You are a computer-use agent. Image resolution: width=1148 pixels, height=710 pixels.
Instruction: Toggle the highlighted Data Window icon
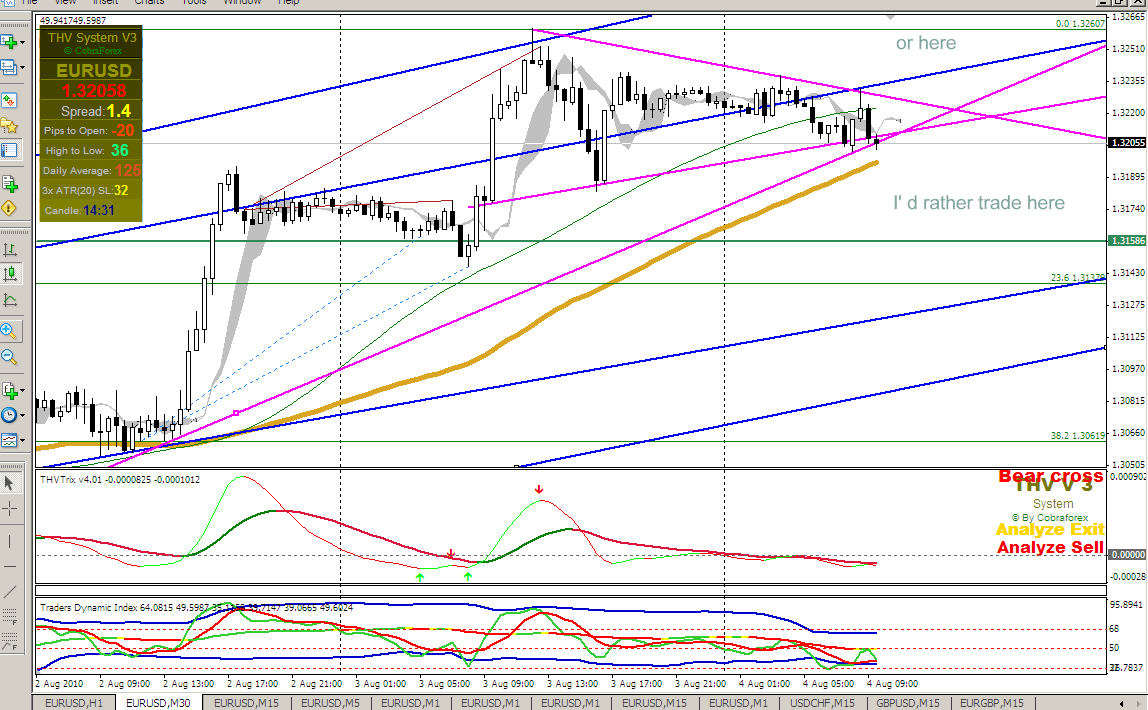click(9, 150)
